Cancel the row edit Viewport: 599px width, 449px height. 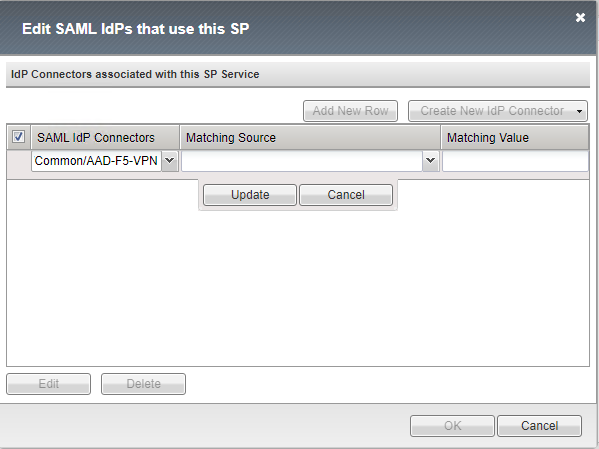pyautogui.click(x=346, y=195)
